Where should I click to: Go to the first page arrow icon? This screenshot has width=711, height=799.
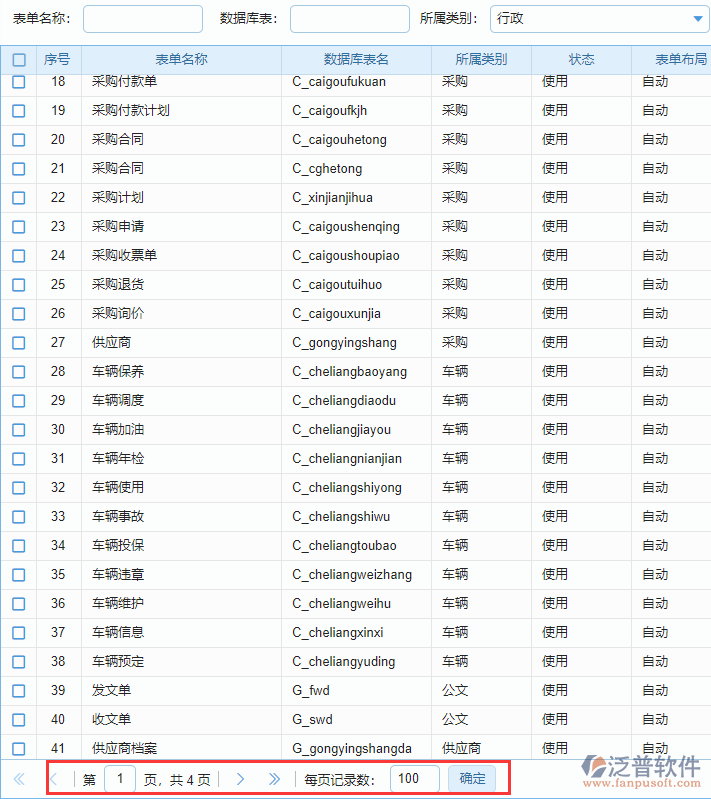[19, 779]
